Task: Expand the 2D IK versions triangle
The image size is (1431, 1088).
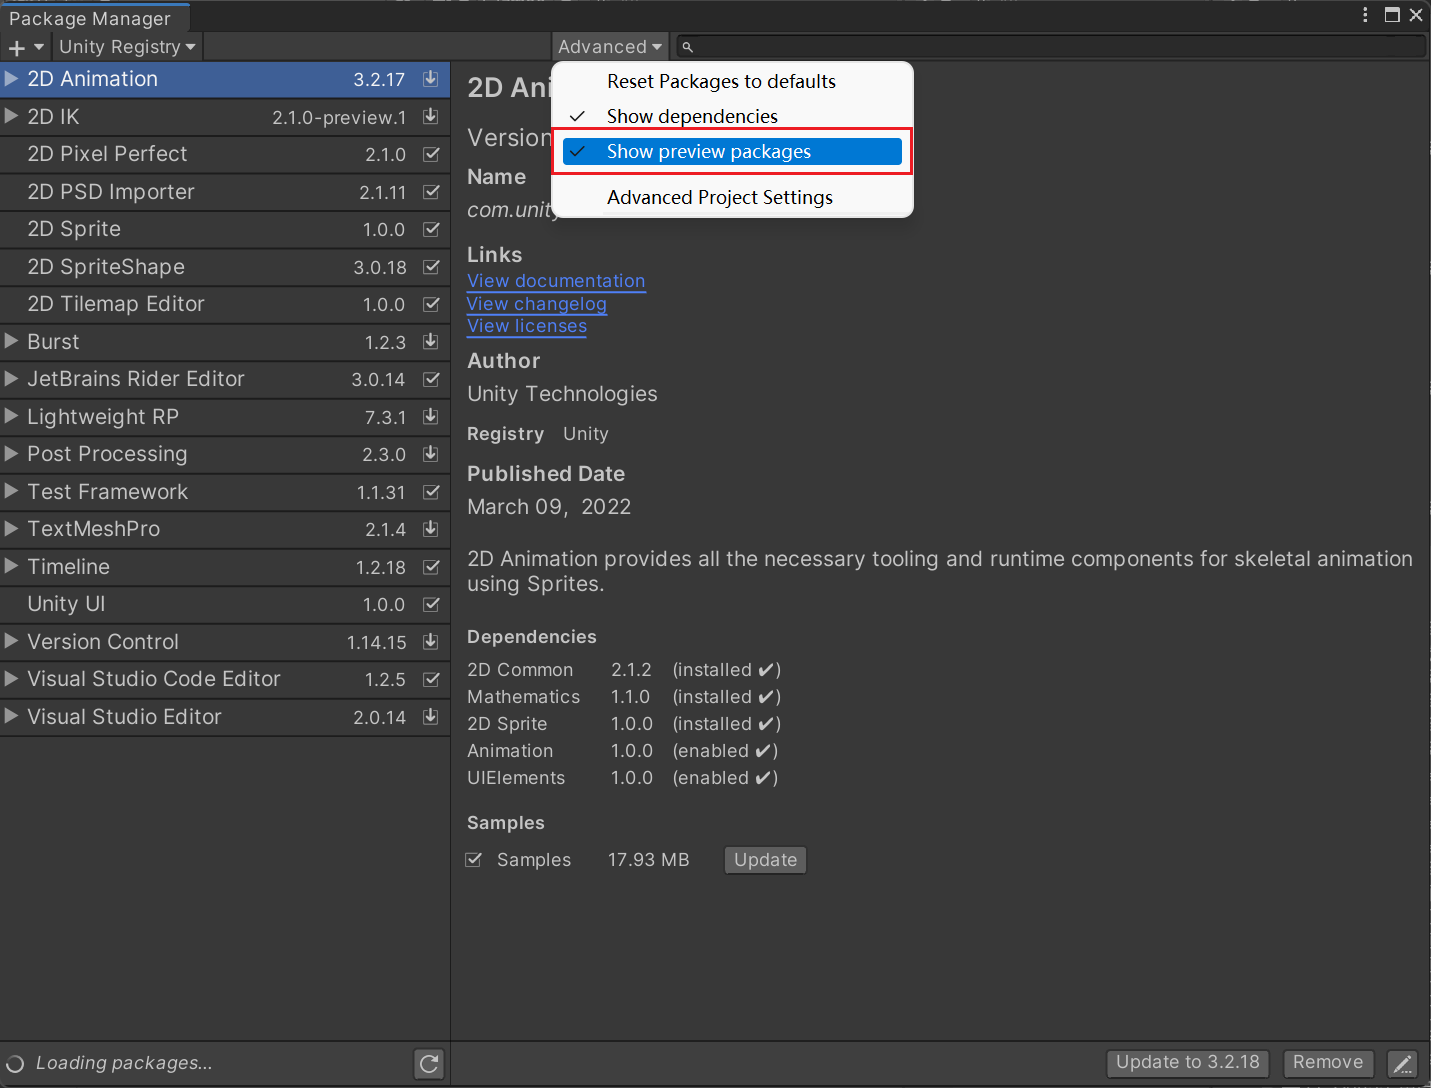Action: (11, 117)
